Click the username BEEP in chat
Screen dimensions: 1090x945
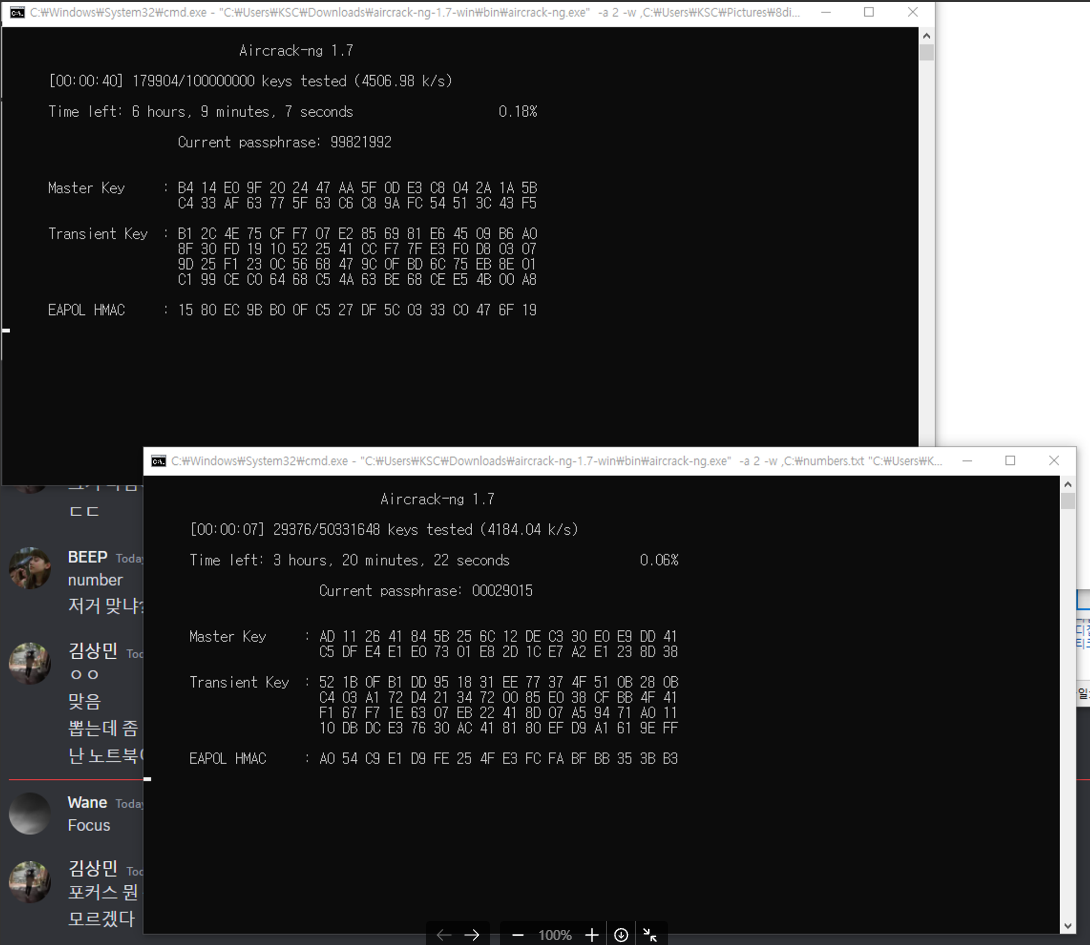88,558
